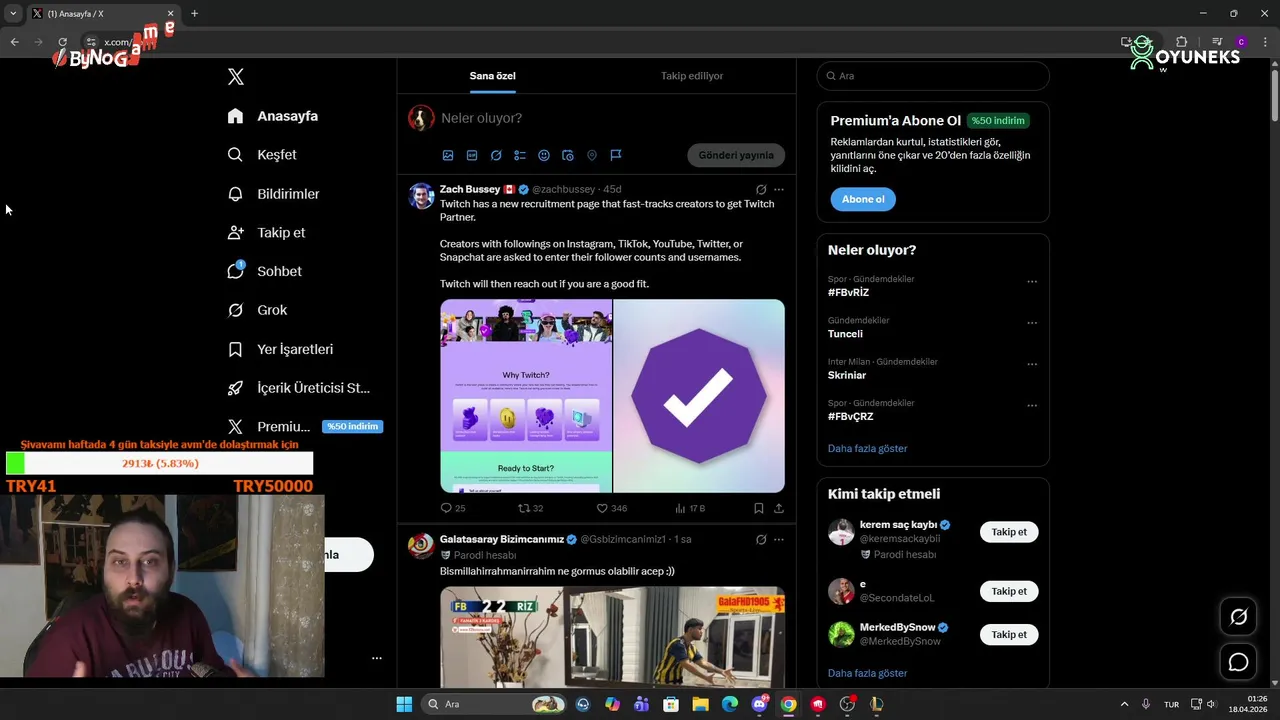
Task: Click the Ara search box on X
Action: [933, 76]
